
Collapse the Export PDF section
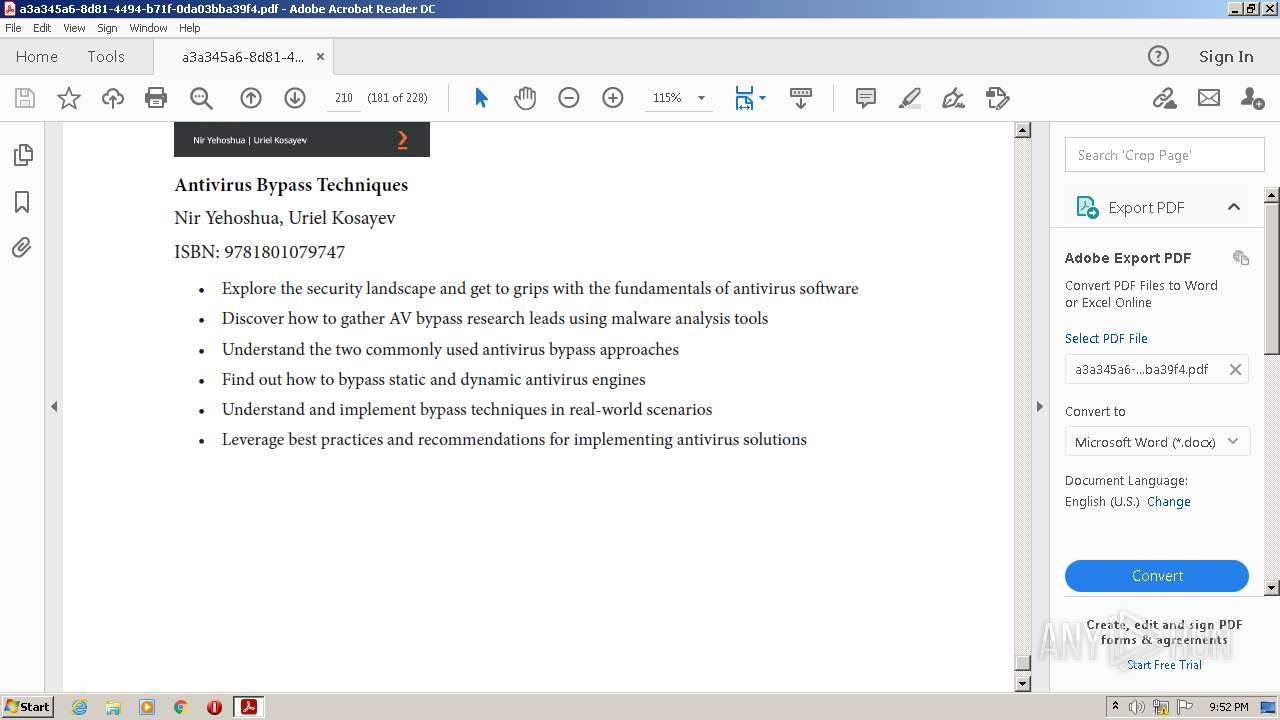tap(1234, 207)
